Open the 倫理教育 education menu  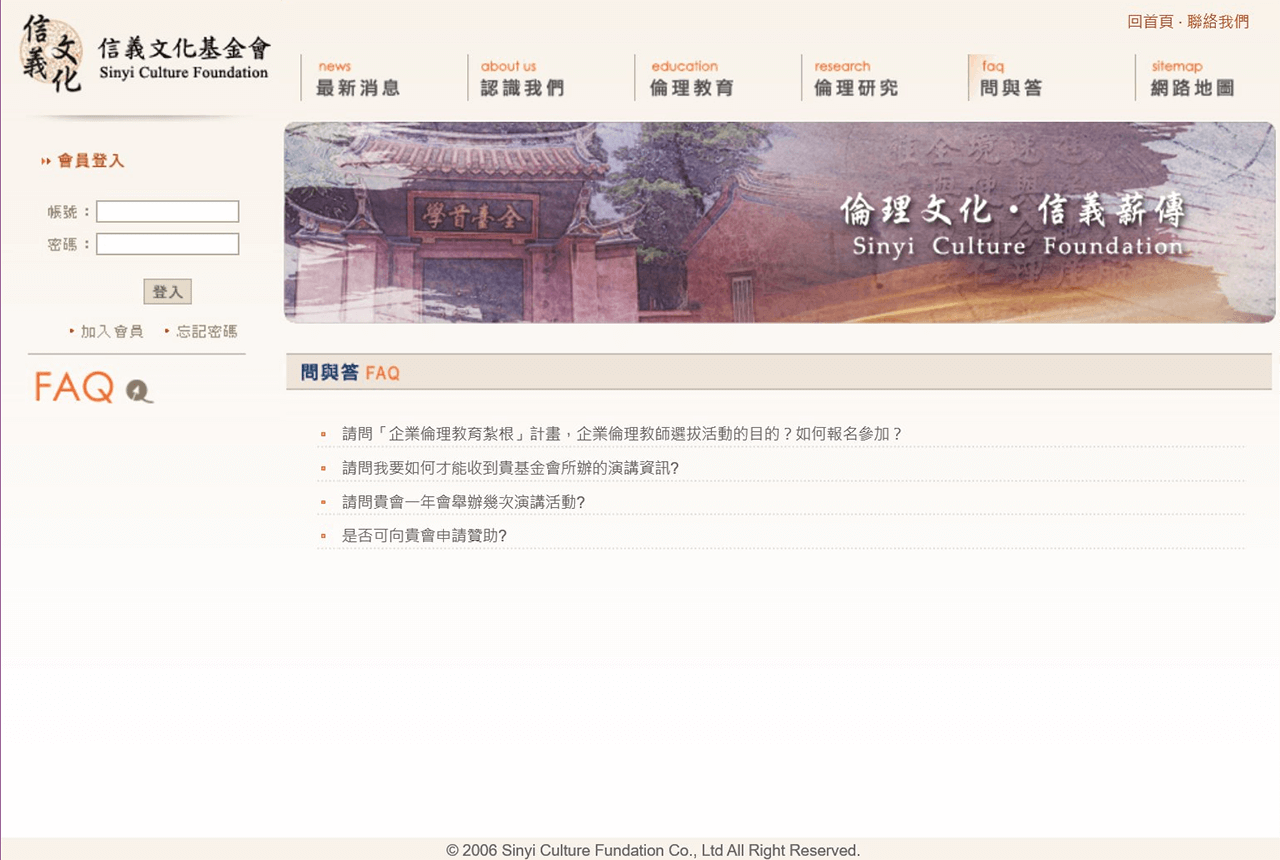691,78
